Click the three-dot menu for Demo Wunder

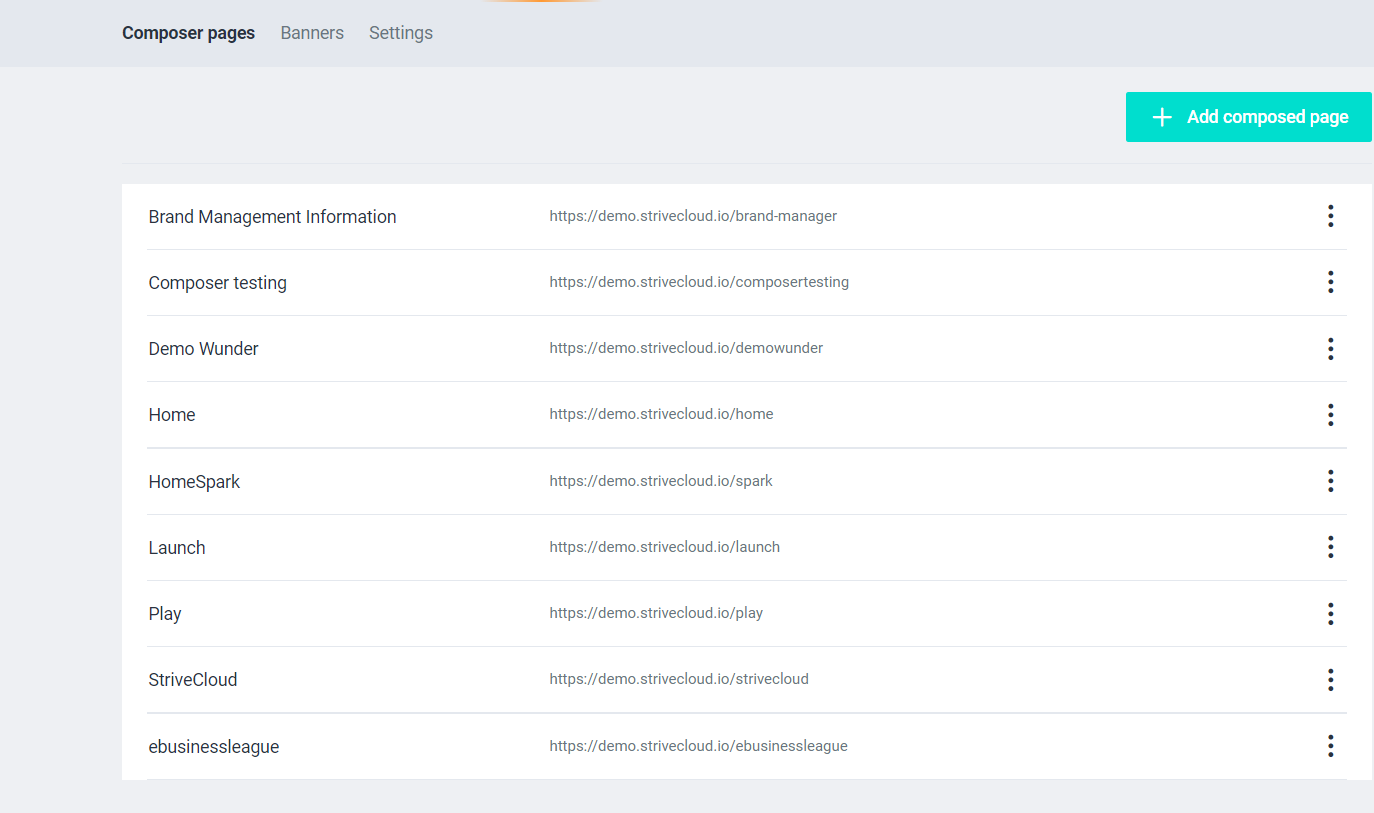coord(1331,348)
